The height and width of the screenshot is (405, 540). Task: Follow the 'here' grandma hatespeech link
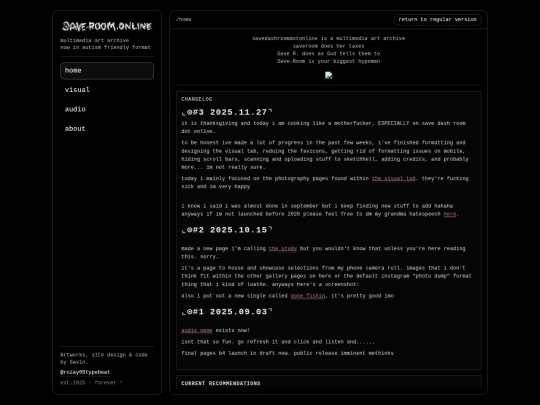click(x=450, y=214)
